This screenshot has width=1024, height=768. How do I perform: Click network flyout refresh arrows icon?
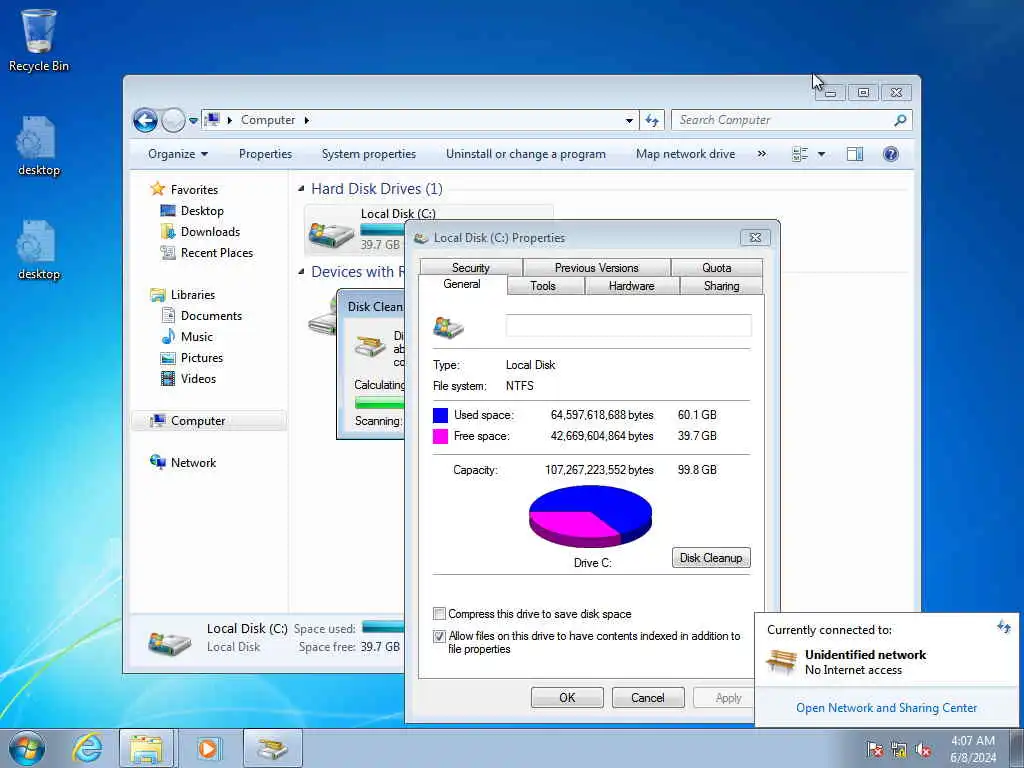tap(1004, 628)
